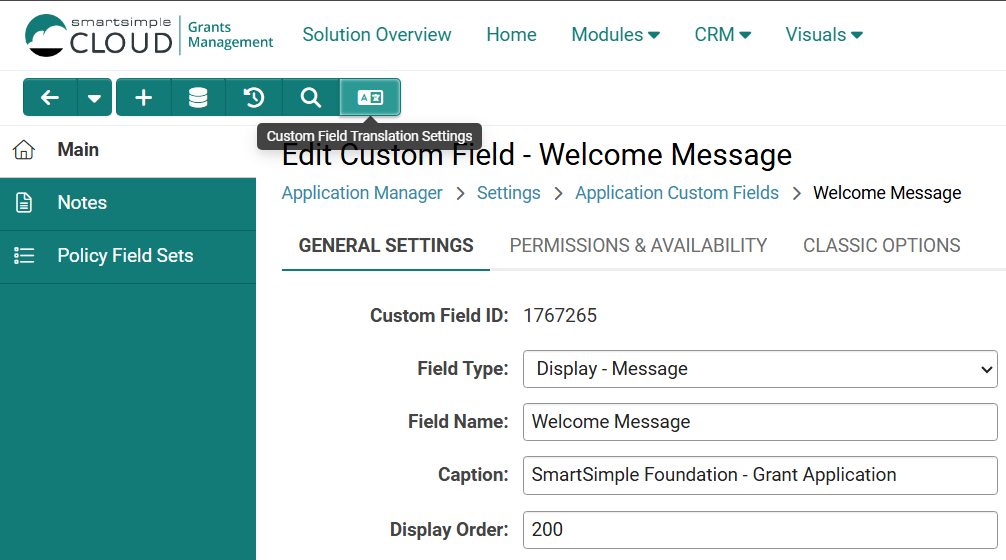This screenshot has width=1006, height=560.
Task: Expand the Visuals menu
Action: (x=824, y=35)
